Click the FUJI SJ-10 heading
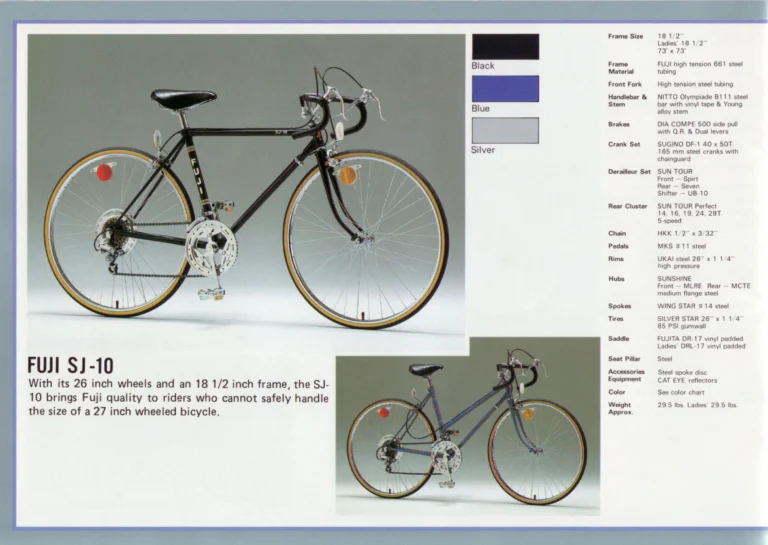Image resolution: width=768 pixels, height=545 pixels. (71, 366)
